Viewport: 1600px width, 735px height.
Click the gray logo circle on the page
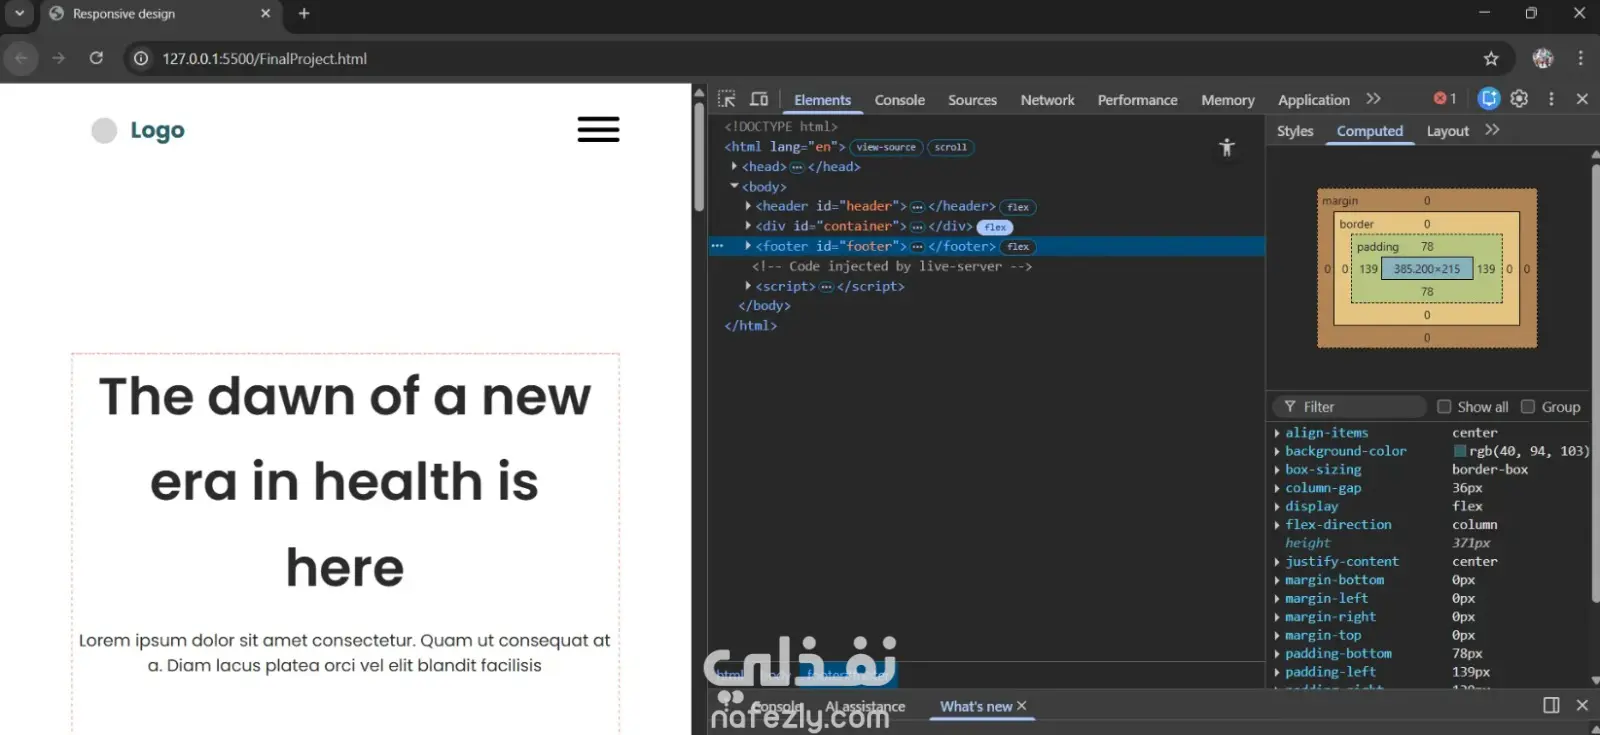104,131
